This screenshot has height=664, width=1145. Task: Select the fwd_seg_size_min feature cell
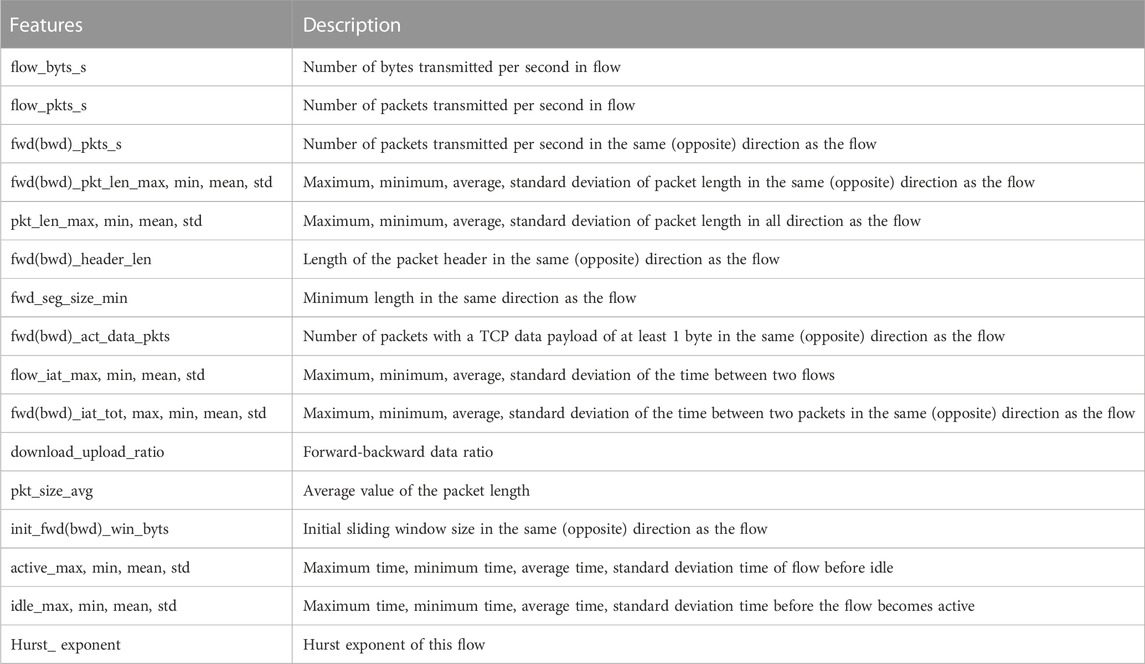pyautogui.click(x=146, y=298)
